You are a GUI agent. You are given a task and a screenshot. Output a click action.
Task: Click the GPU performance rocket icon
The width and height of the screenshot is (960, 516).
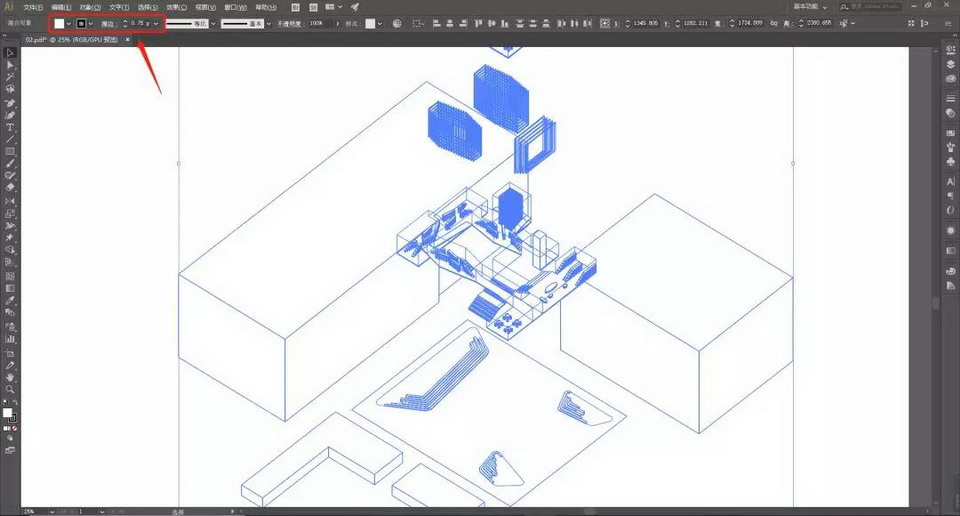coord(354,7)
